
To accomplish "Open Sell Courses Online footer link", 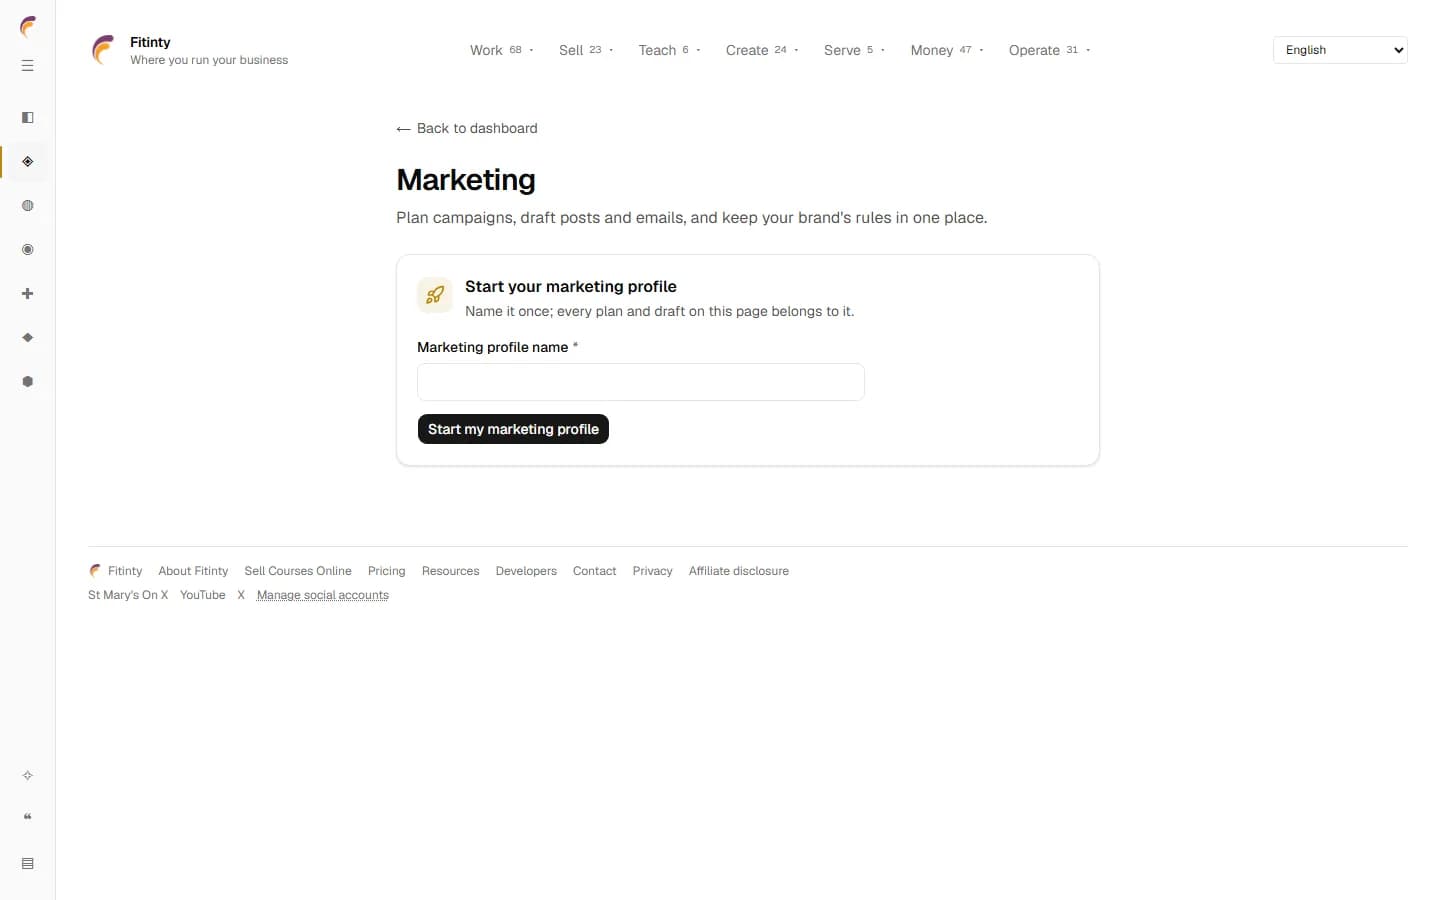I will pos(298,571).
